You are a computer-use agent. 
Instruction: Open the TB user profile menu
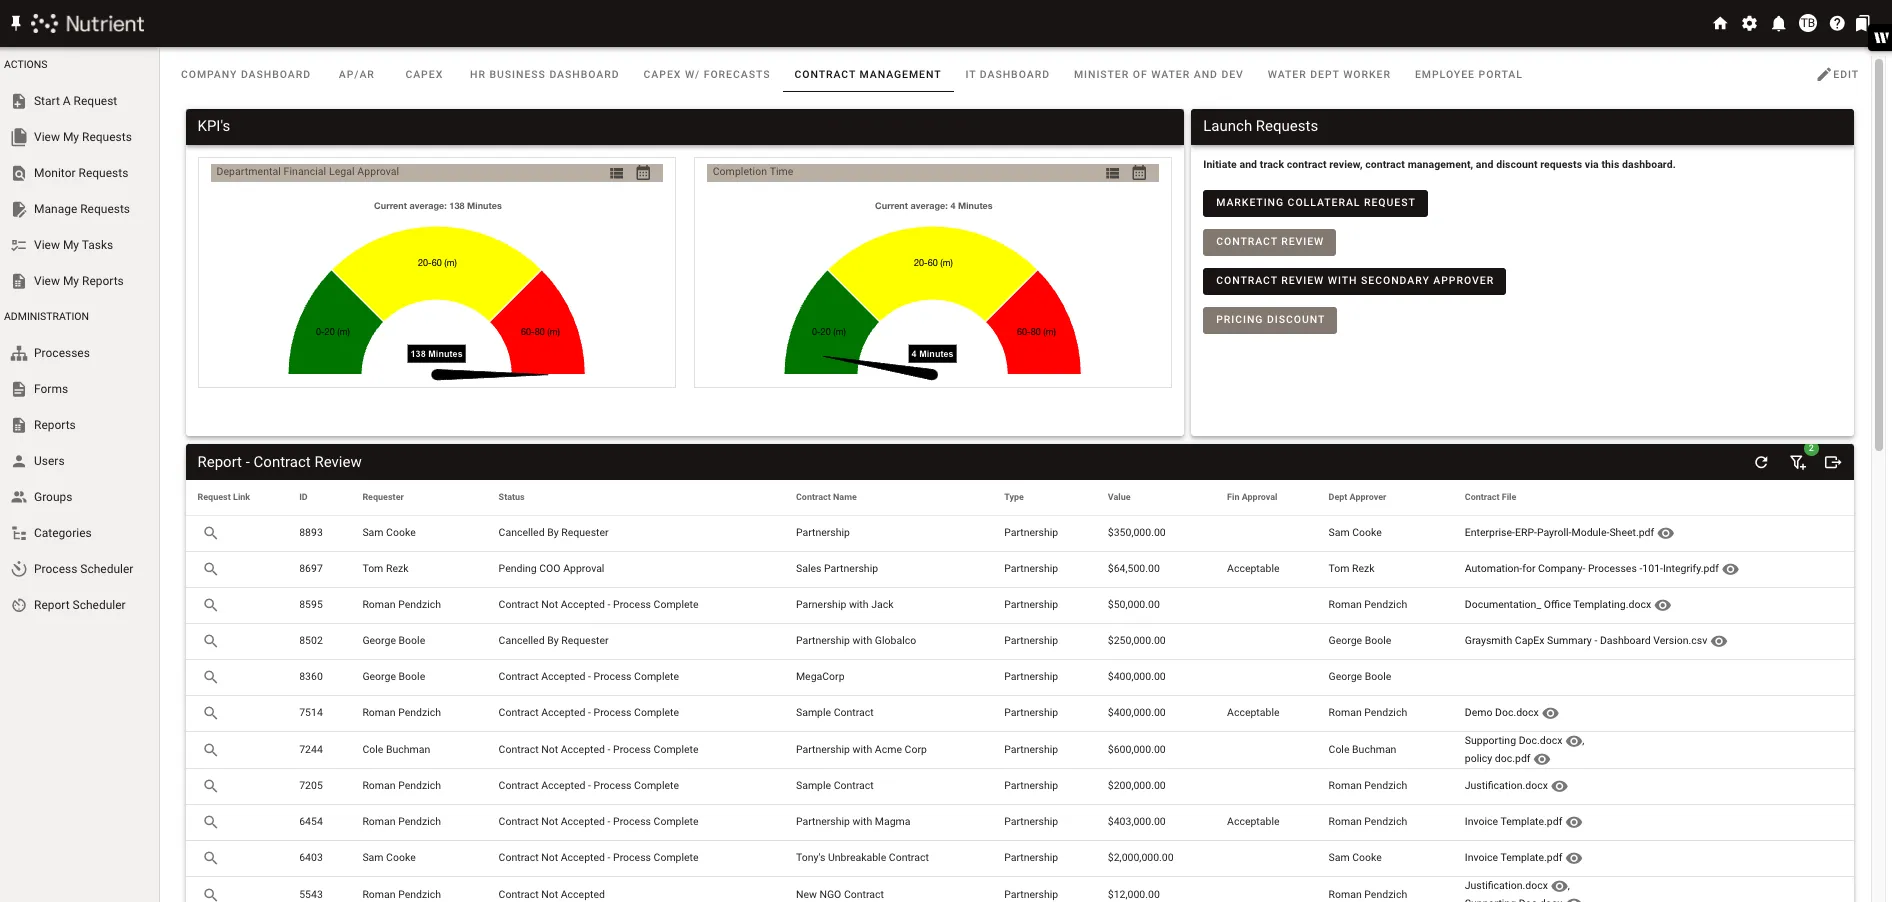pos(1808,22)
